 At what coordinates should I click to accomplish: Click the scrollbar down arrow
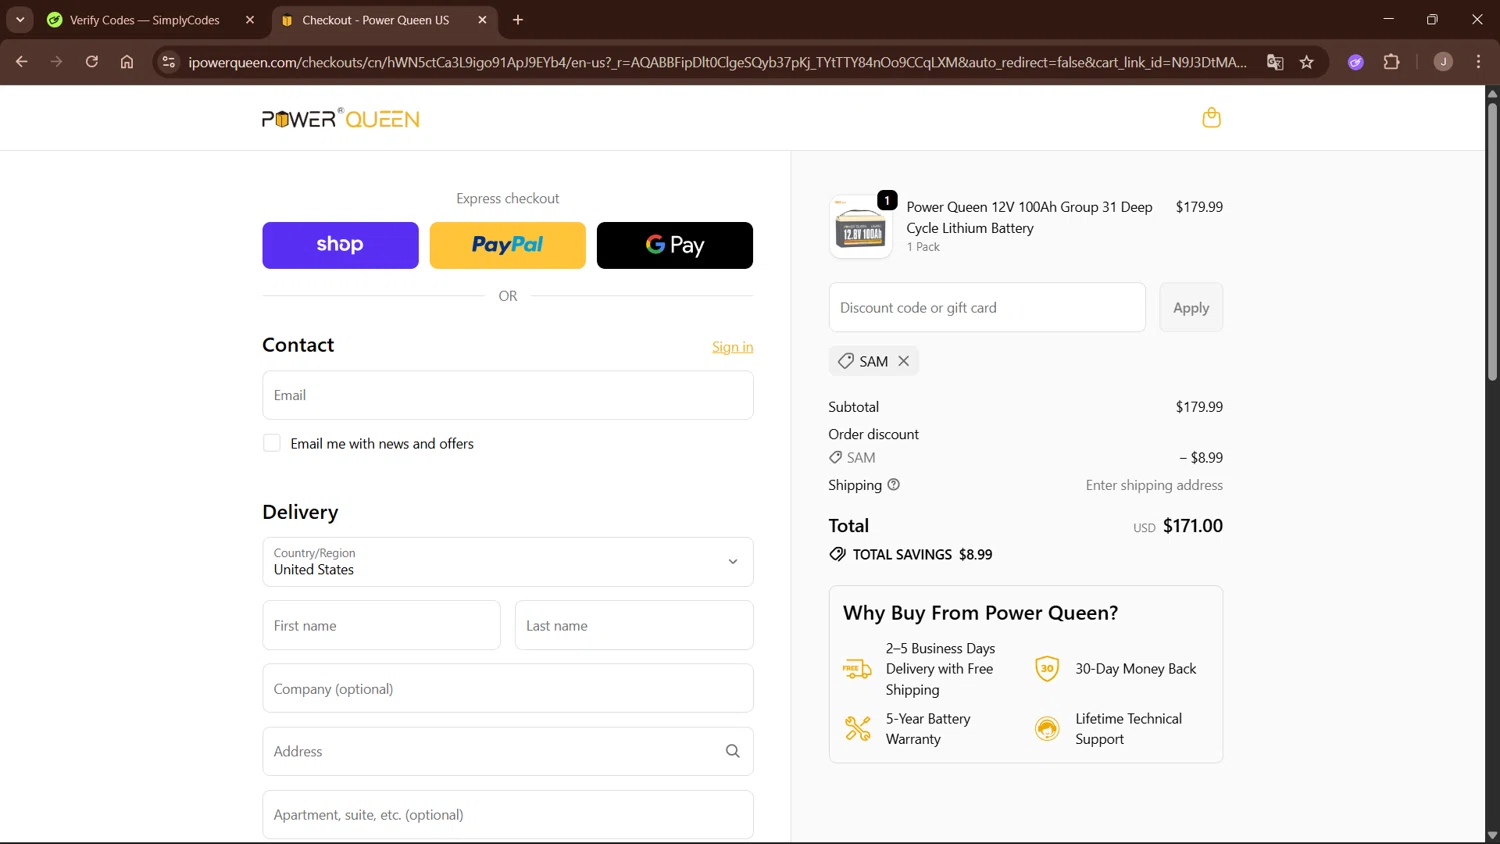[x=1492, y=835]
